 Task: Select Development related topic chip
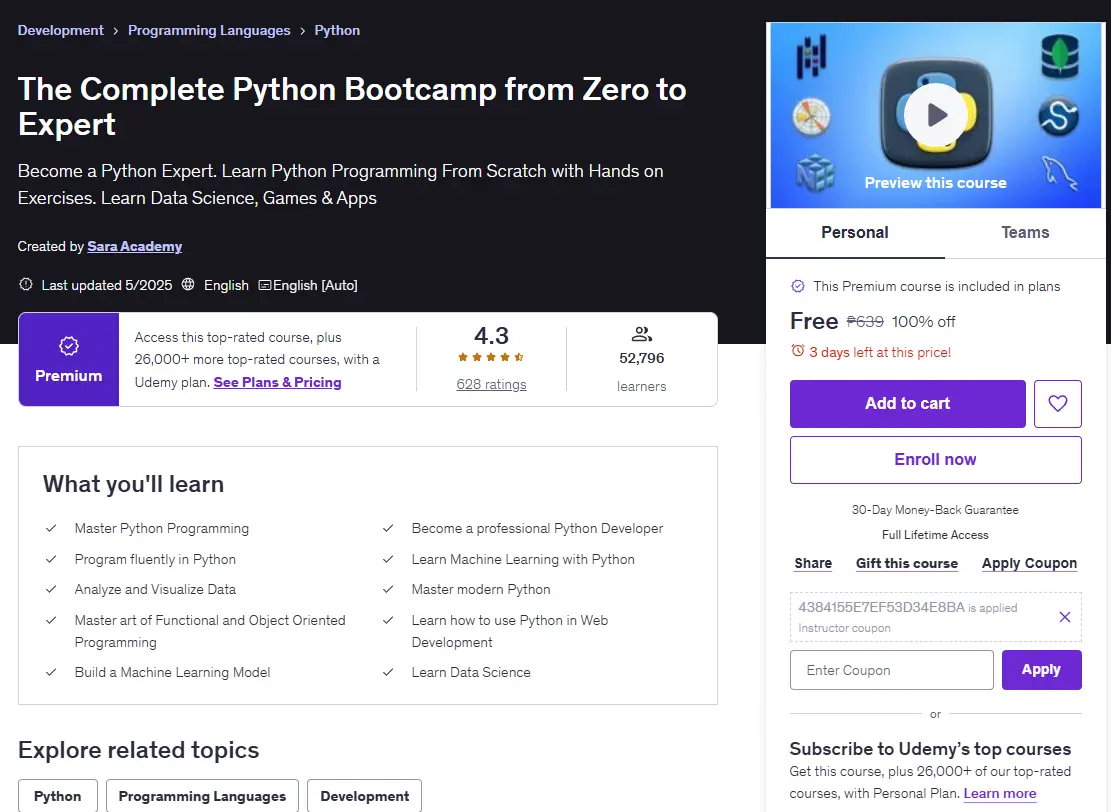point(364,796)
